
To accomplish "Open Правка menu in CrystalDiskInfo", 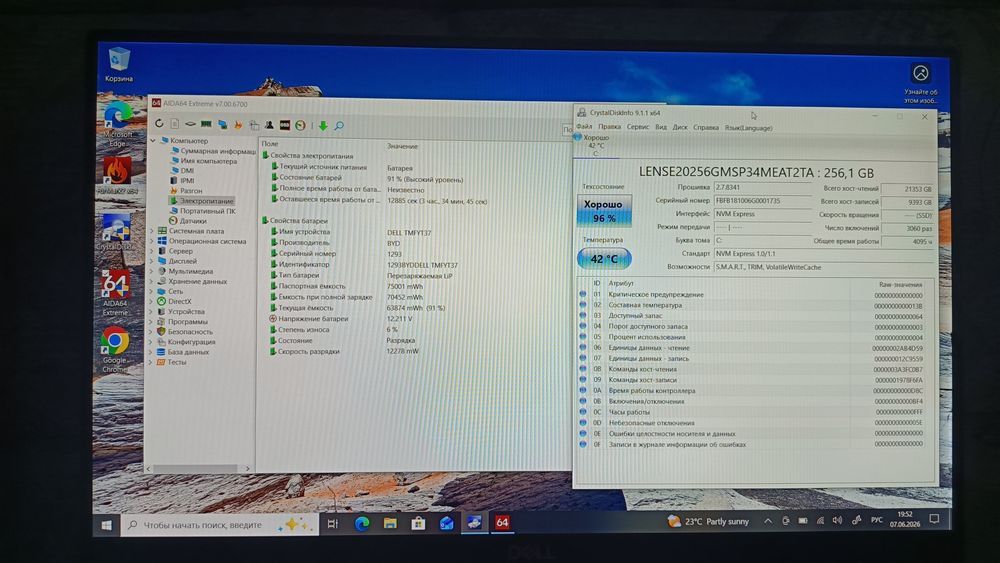I will [609, 127].
